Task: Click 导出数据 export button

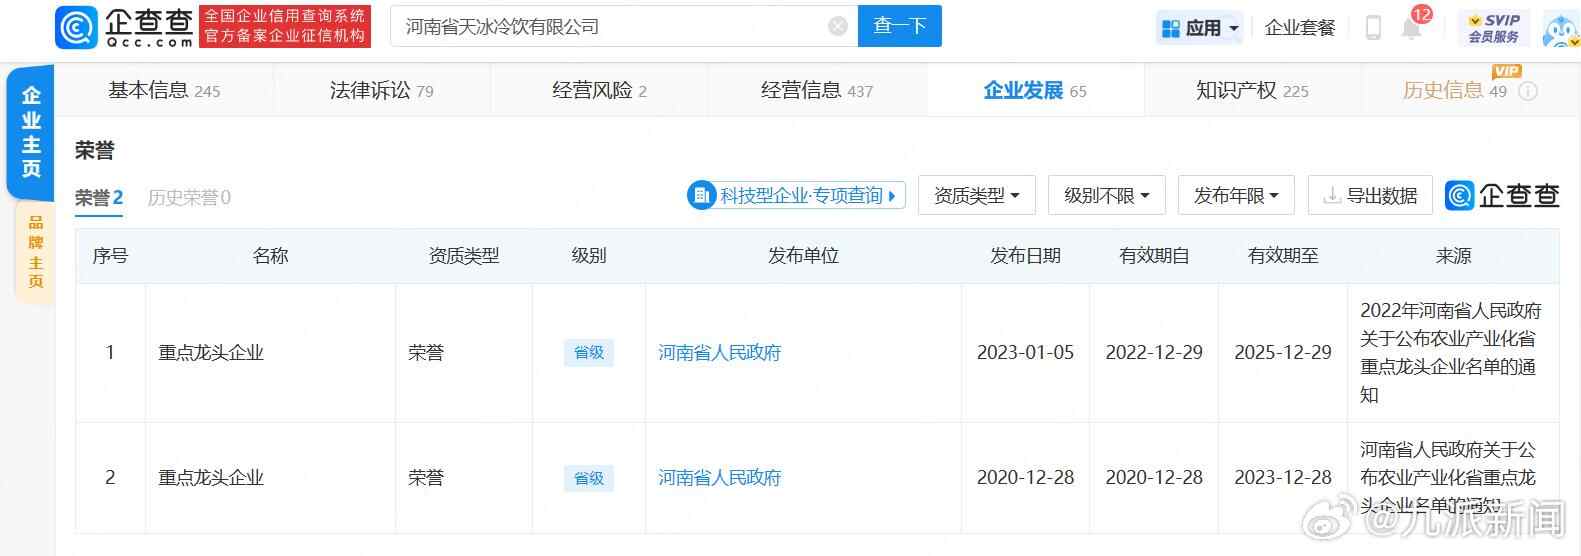Action: [x=1369, y=196]
